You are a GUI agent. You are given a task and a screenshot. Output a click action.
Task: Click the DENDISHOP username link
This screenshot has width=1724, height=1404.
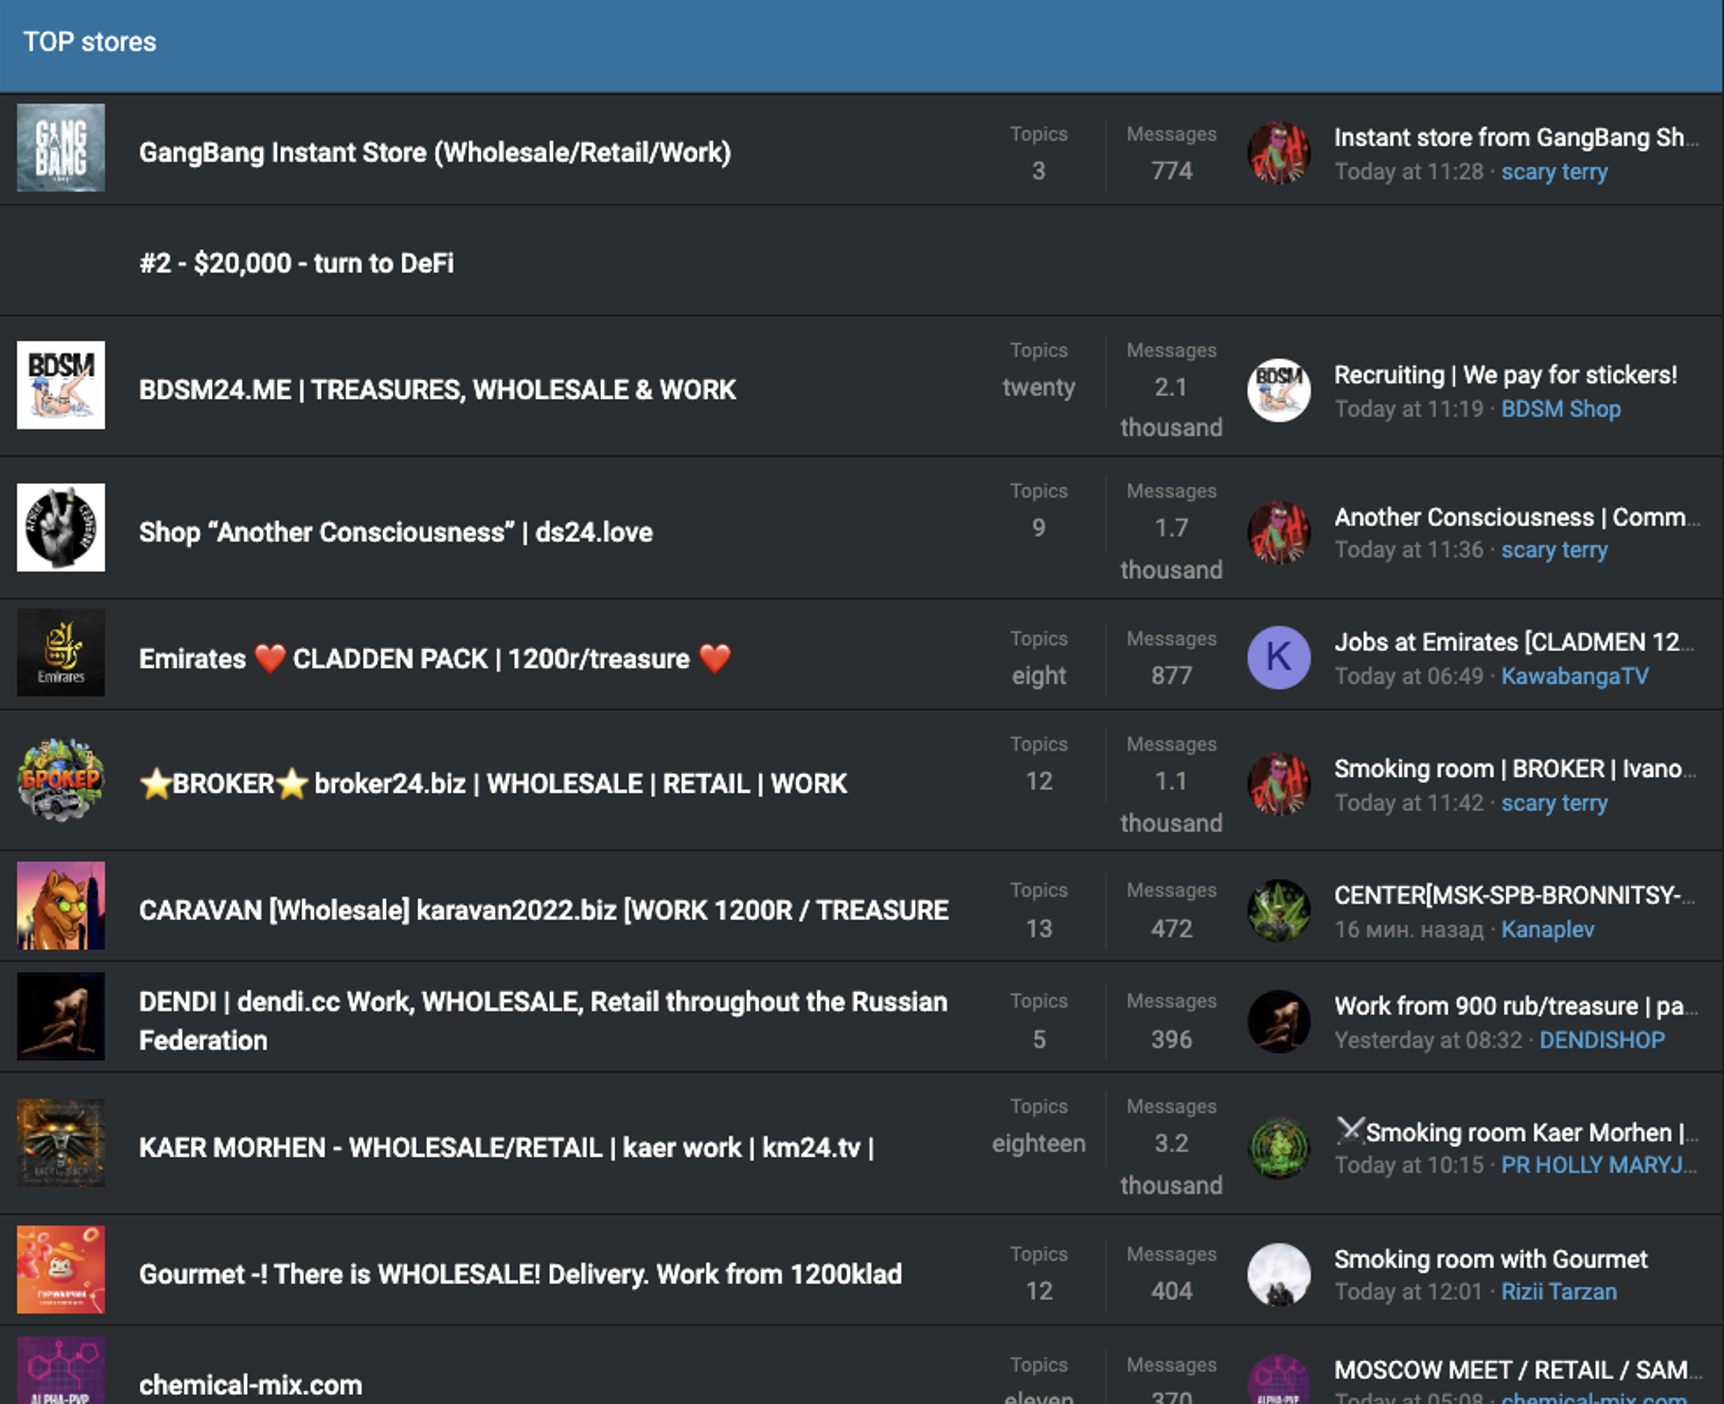point(1602,1040)
